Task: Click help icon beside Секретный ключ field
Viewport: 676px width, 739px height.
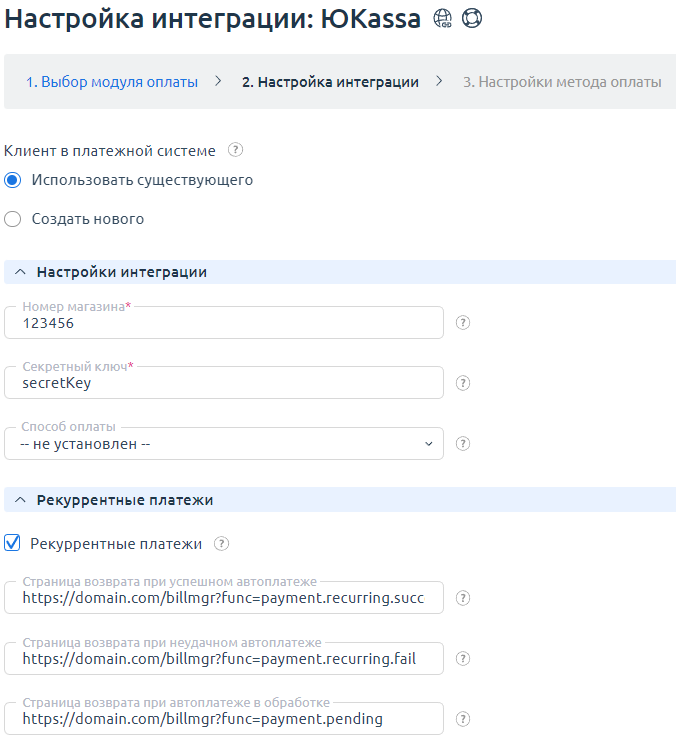Action: tap(463, 383)
